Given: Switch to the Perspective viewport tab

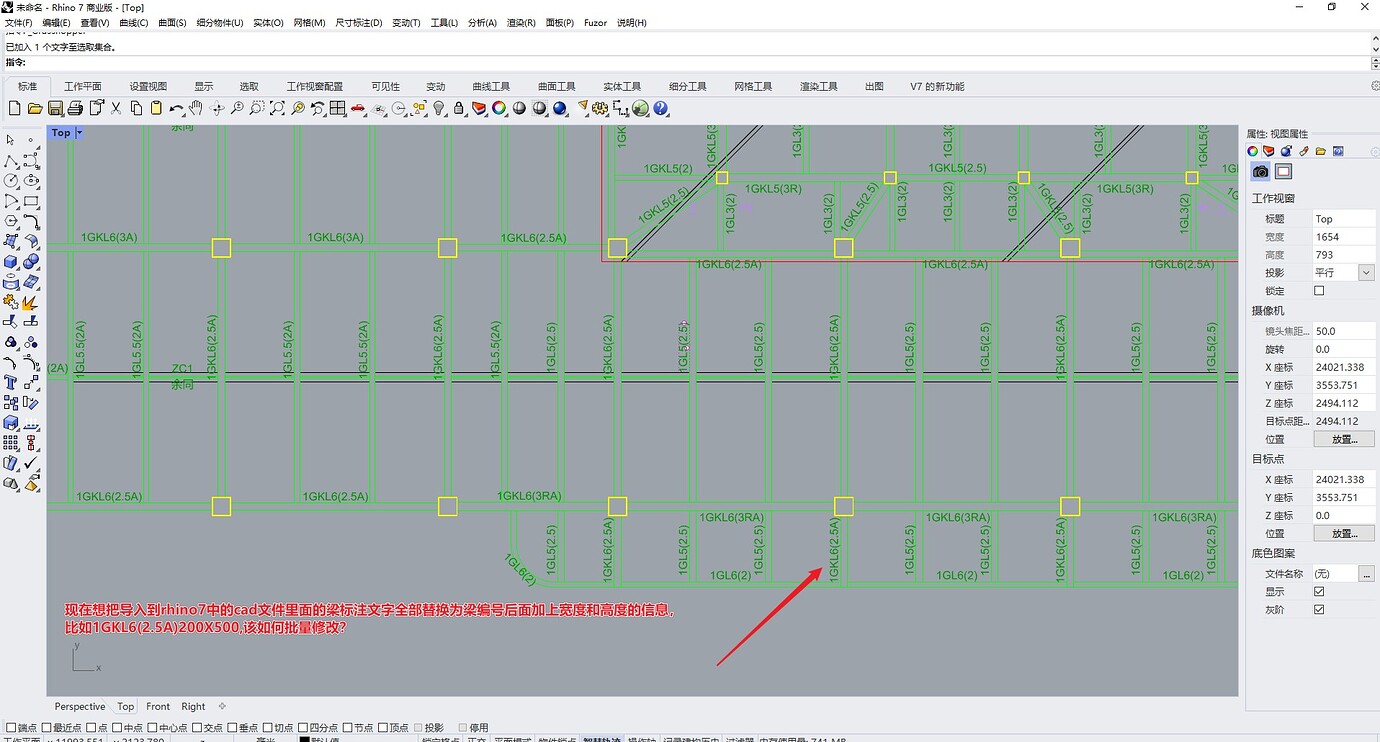Looking at the screenshot, I should click(80, 706).
